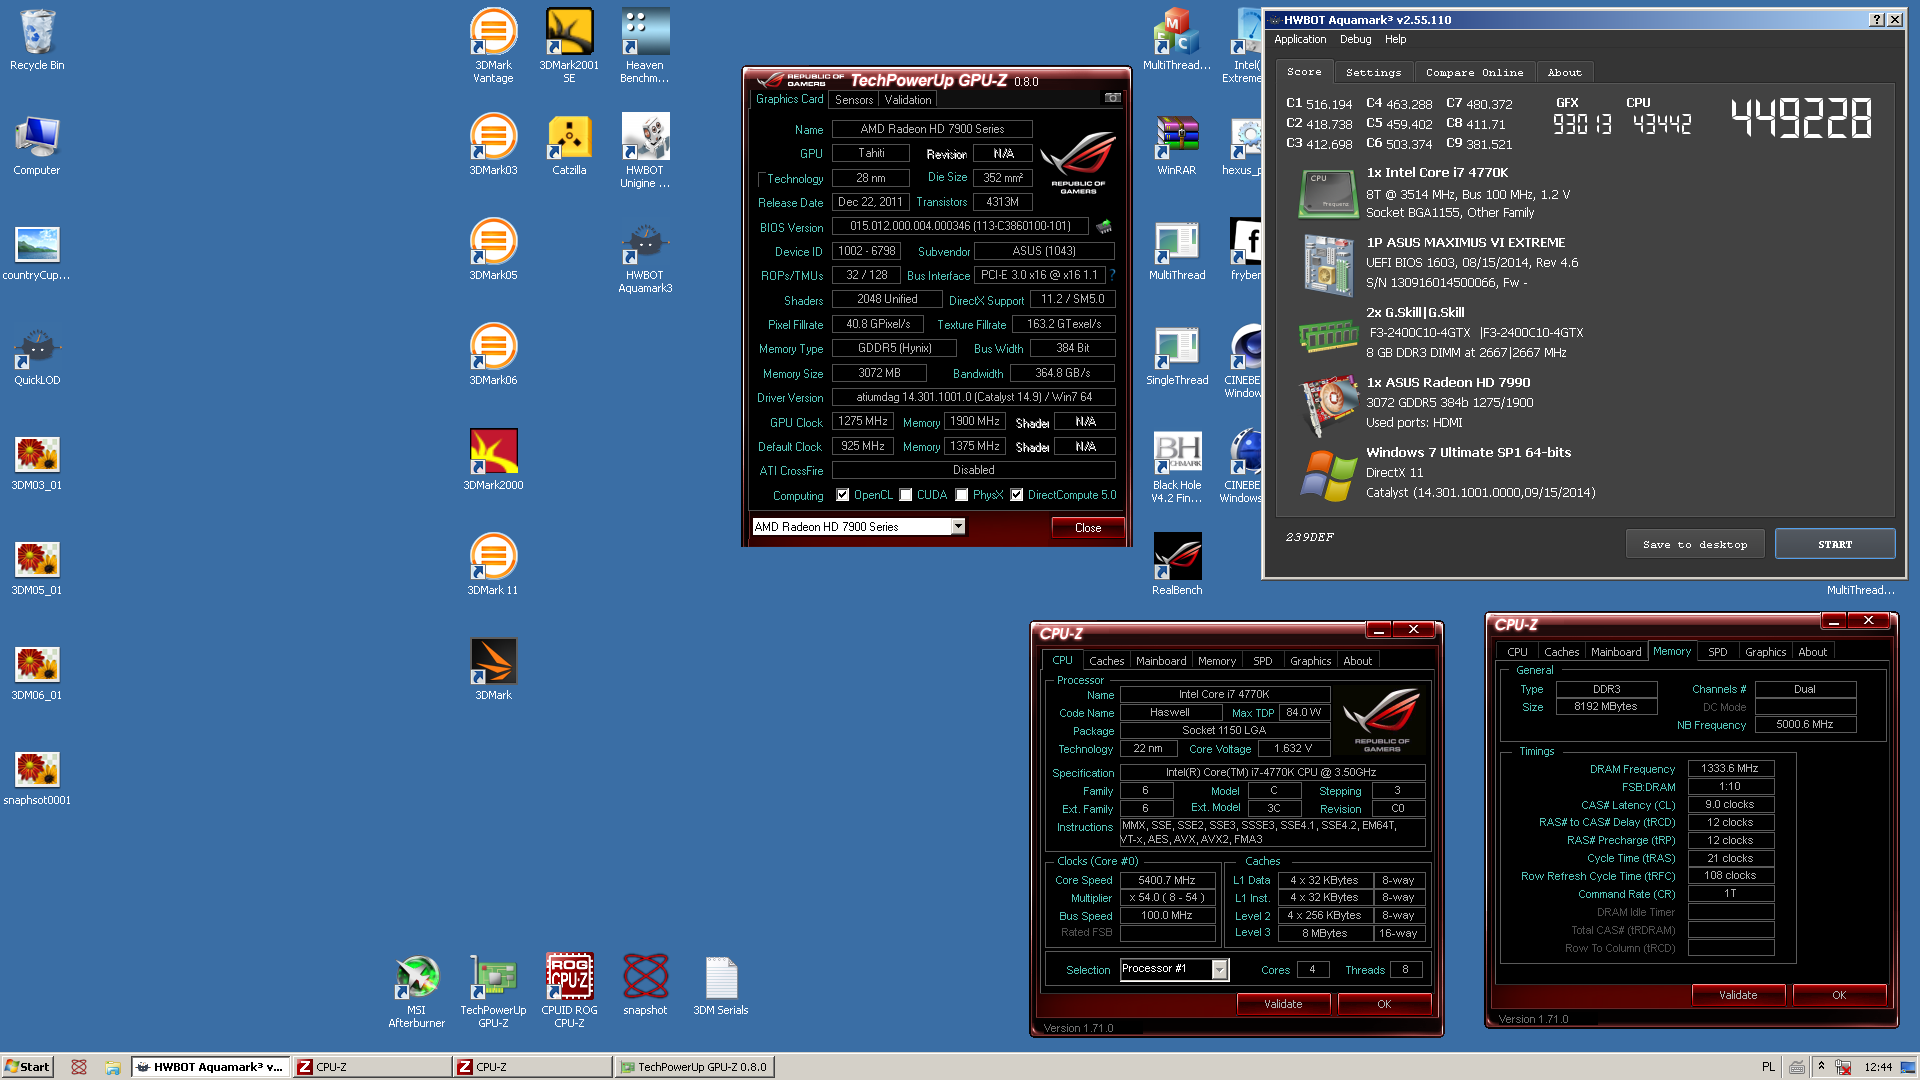Click Validate in the right CPU-Z window
This screenshot has width=1920, height=1080.
click(x=1738, y=995)
